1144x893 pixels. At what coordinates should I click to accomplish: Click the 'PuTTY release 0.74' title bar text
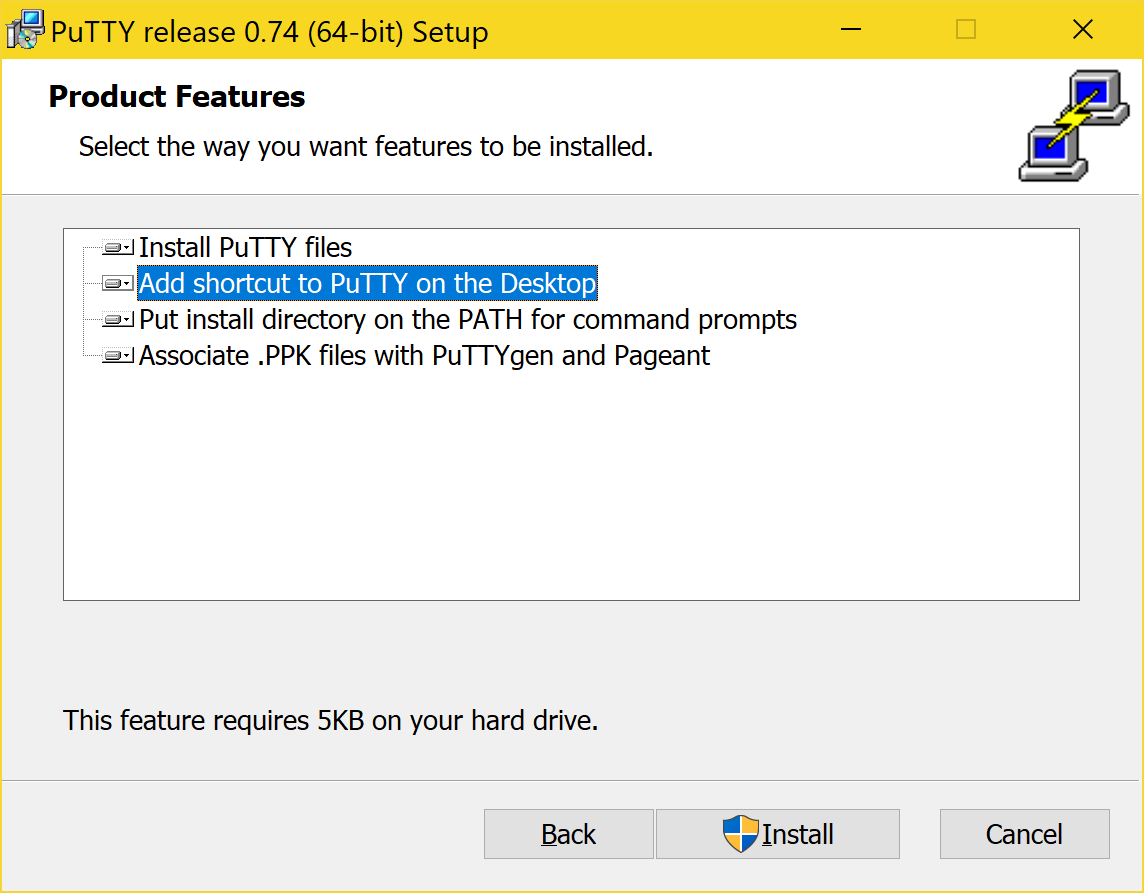click(x=269, y=32)
